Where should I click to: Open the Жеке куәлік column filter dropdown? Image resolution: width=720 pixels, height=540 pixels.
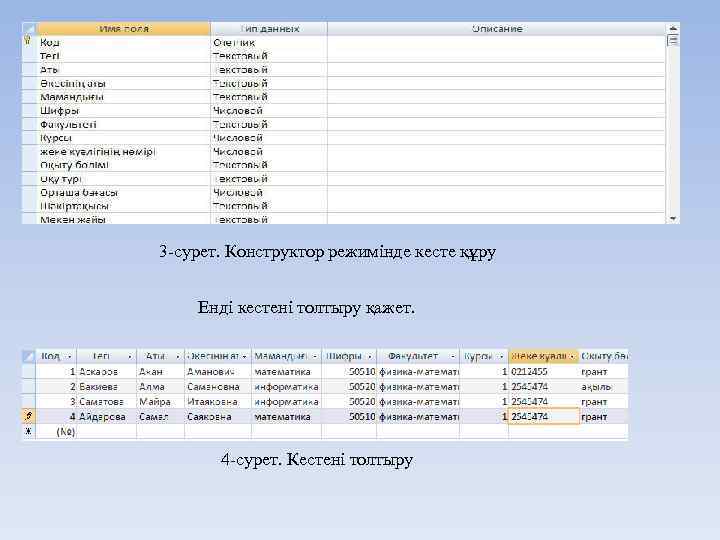572,356
